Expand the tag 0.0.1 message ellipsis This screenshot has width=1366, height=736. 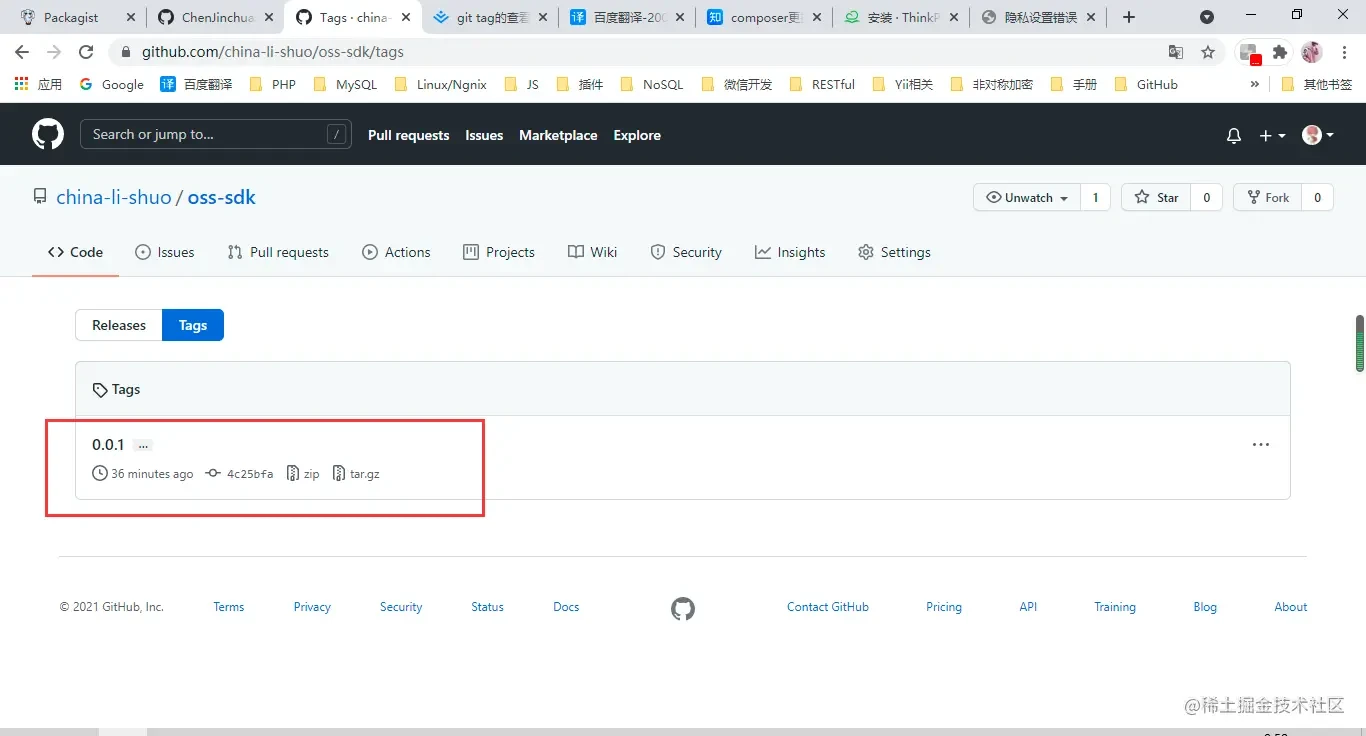(143, 445)
